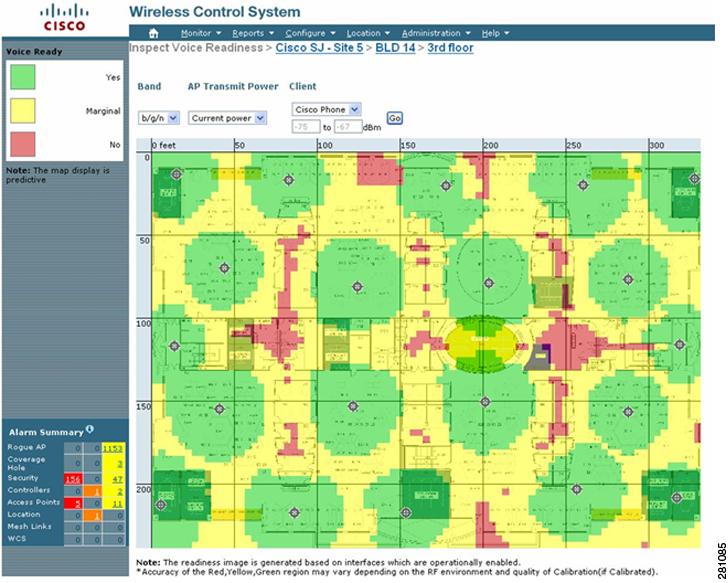Image resolution: width=728 pixels, height=583 pixels.
Task: Select the AP marker inside the round room near 200 feet
Action: point(488,283)
